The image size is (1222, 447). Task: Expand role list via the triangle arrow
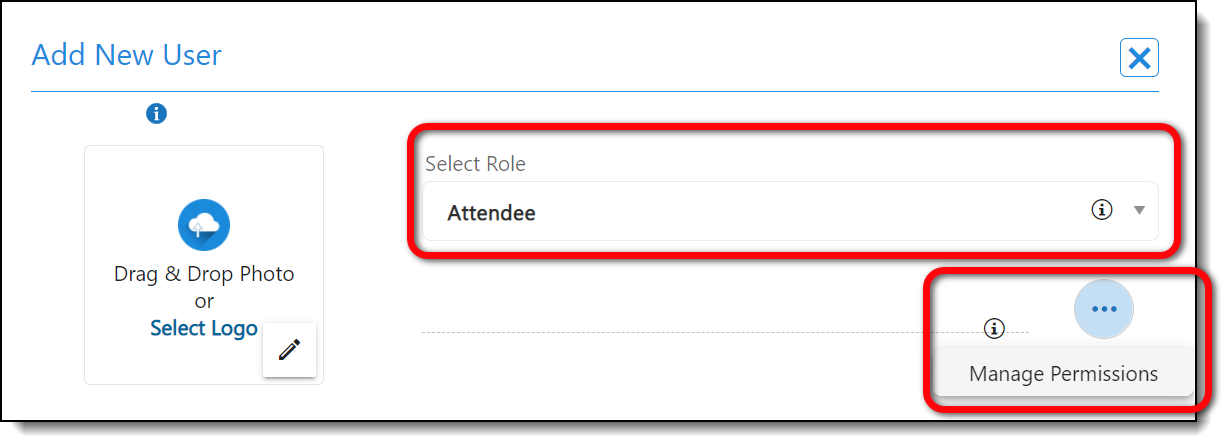tap(1138, 211)
